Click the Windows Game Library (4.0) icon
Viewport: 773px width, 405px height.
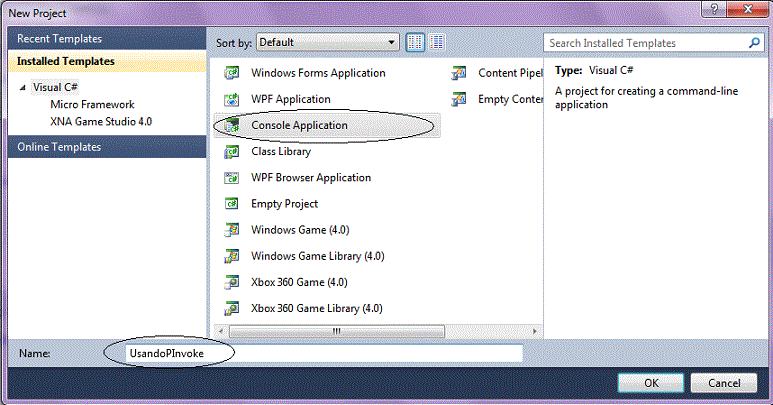(x=232, y=256)
